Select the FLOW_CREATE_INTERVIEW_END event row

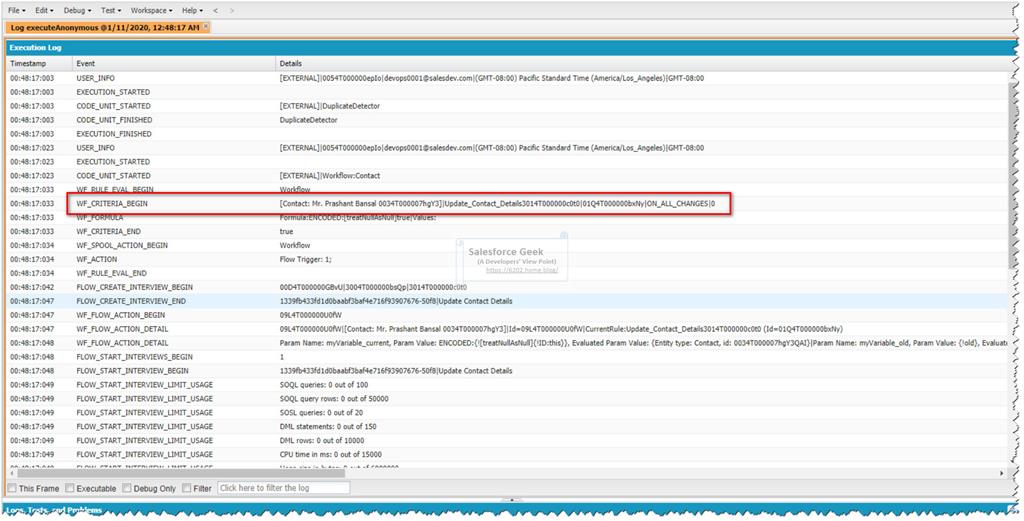[x=507, y=301]
